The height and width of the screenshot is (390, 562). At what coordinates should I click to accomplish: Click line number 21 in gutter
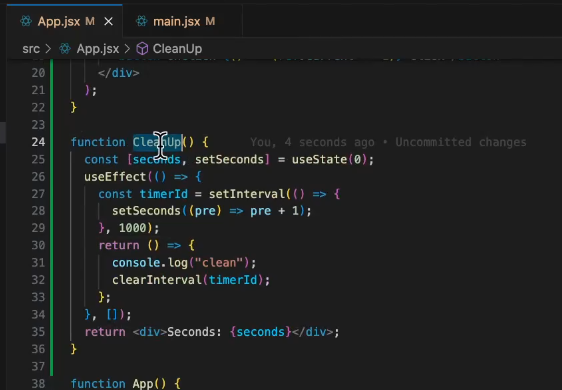click(38, 90)
